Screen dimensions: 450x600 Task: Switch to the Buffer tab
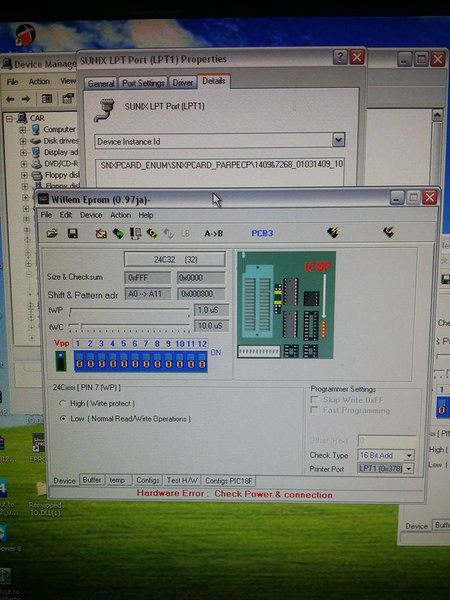click(x=92, y=480)
